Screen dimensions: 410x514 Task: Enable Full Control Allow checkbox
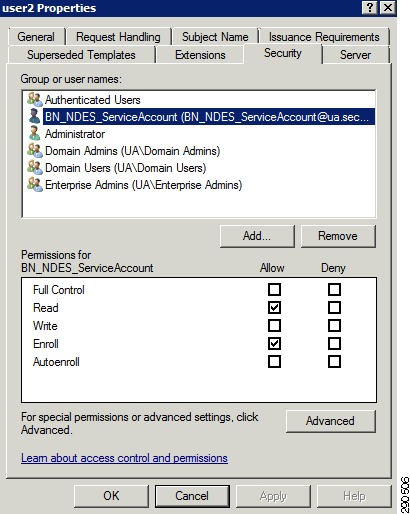tap(274, 290)
